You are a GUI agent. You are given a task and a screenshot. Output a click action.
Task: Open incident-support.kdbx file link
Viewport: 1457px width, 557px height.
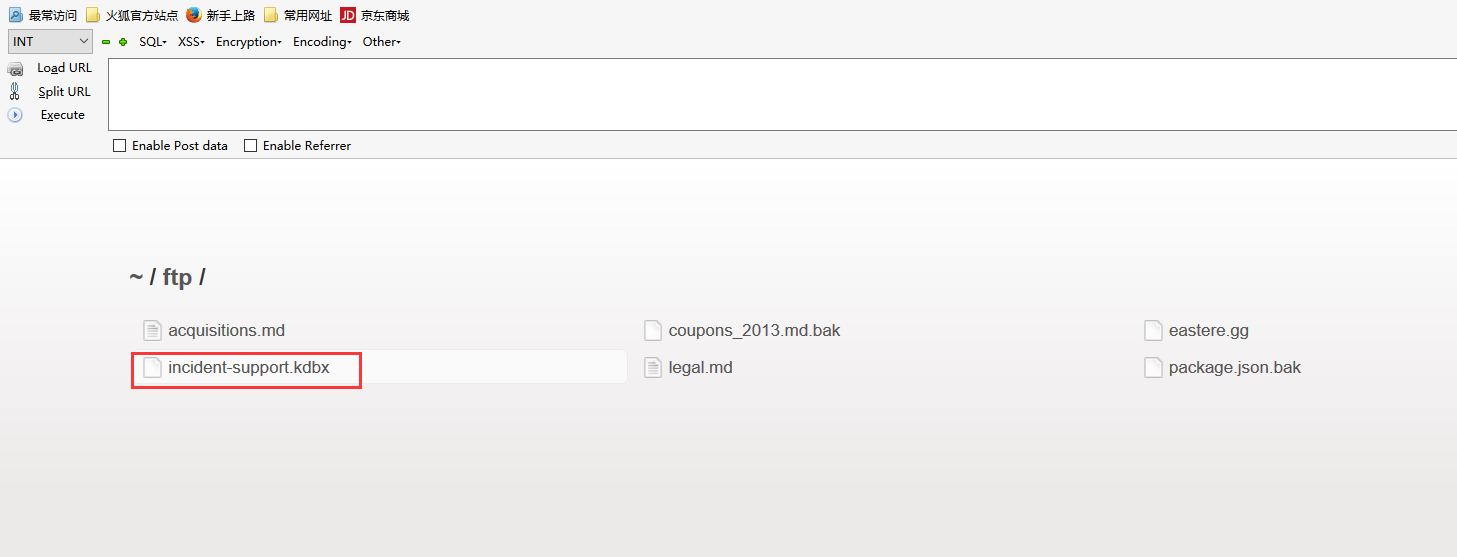[248, 367]
